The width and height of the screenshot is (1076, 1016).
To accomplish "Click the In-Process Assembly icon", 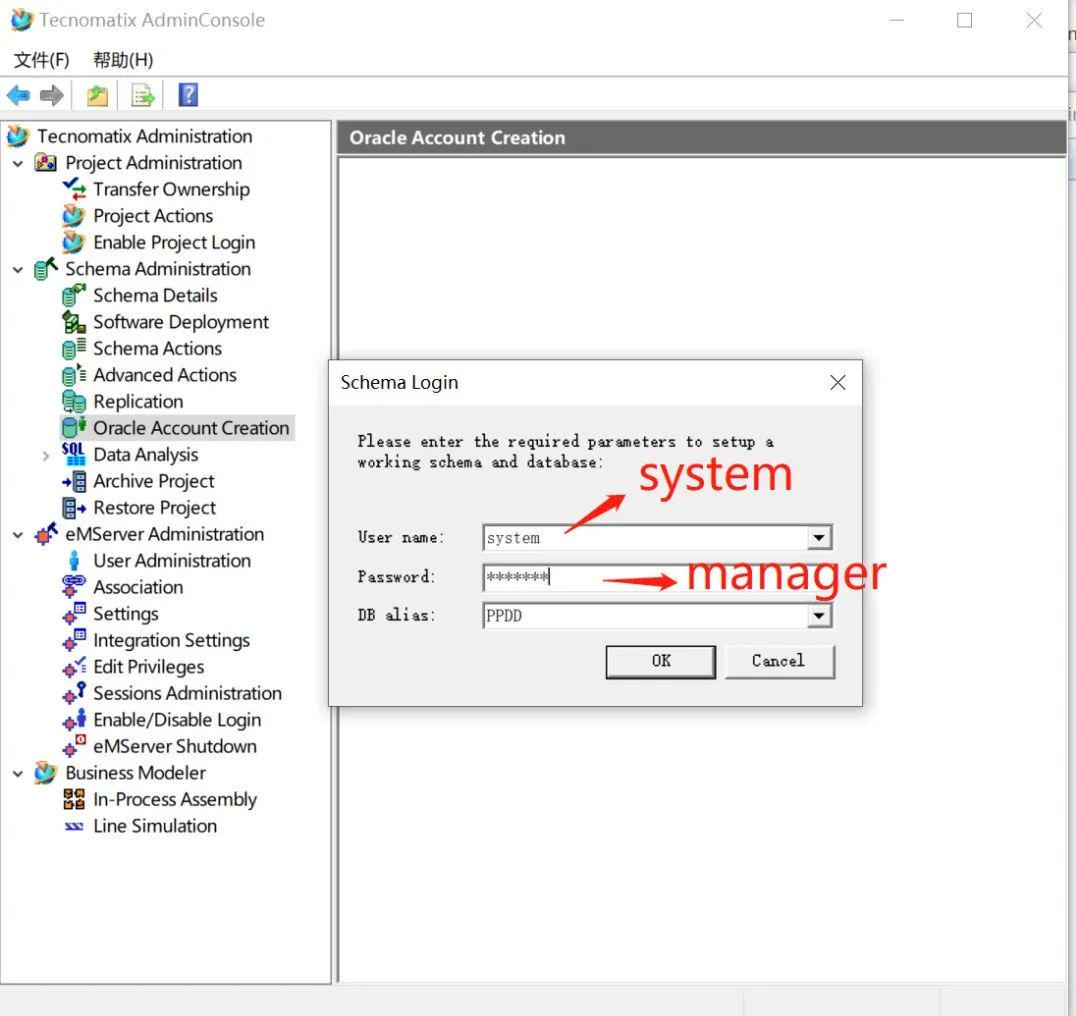I will click(73, 799).
